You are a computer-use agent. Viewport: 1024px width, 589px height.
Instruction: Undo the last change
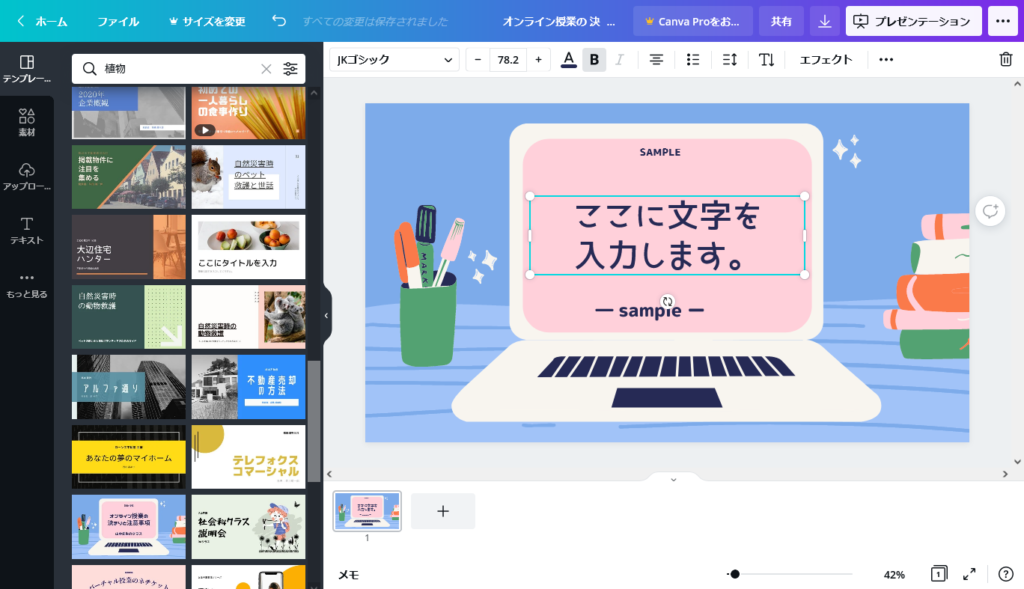[279, 21]
